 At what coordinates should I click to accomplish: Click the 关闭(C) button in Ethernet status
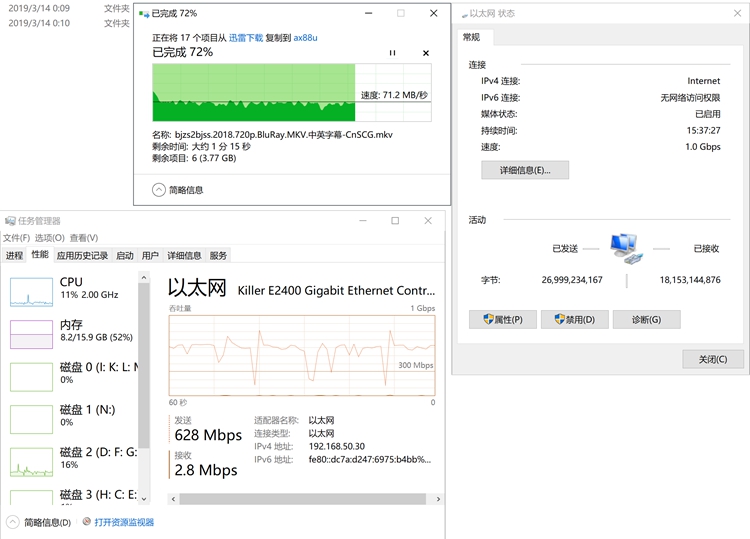click(x=713, y=359)
